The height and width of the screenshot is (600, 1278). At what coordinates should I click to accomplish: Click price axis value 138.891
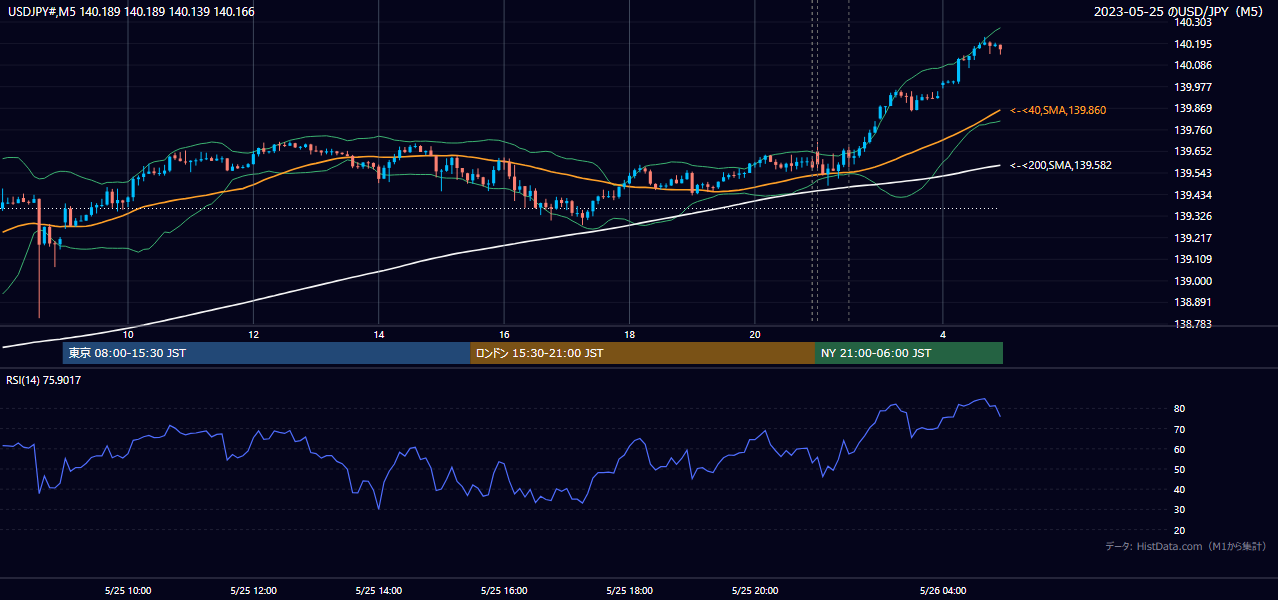tap(1192, 303)
